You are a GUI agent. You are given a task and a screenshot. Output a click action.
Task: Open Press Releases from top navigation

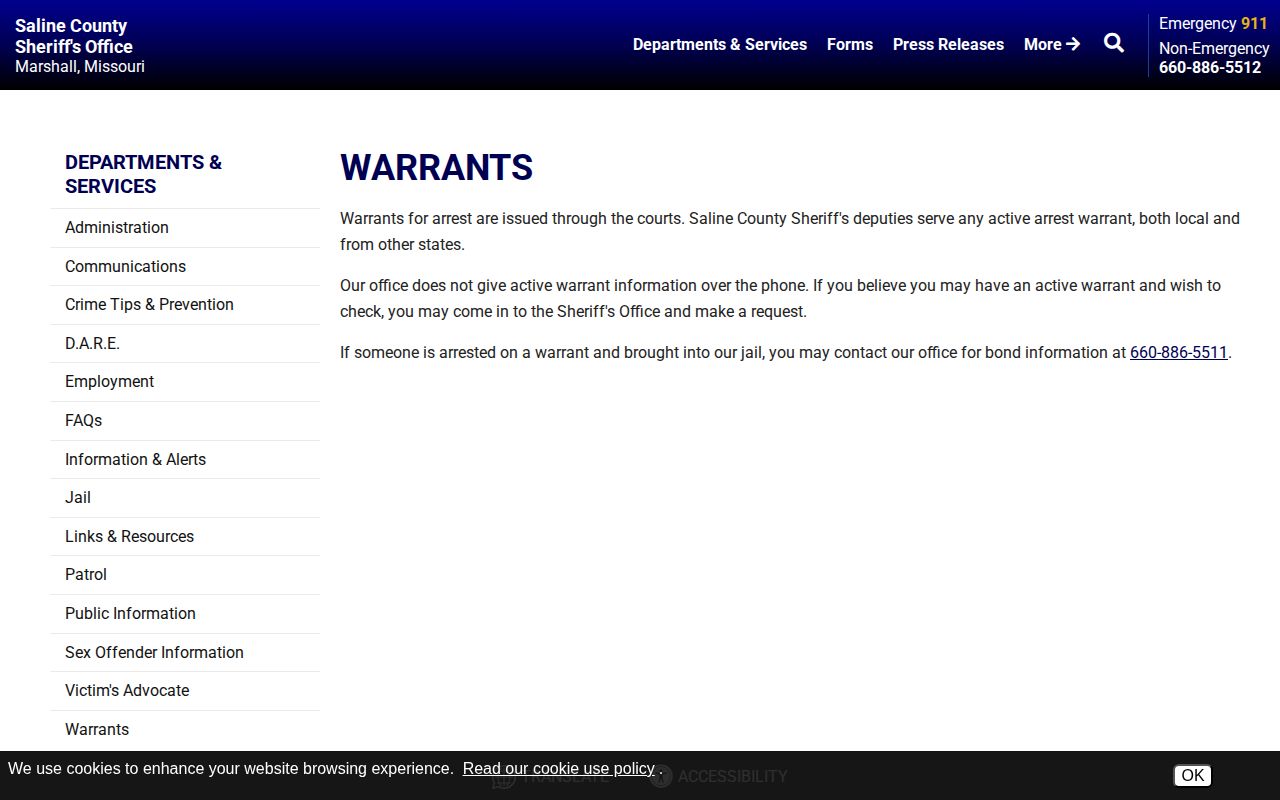[948, 44]
